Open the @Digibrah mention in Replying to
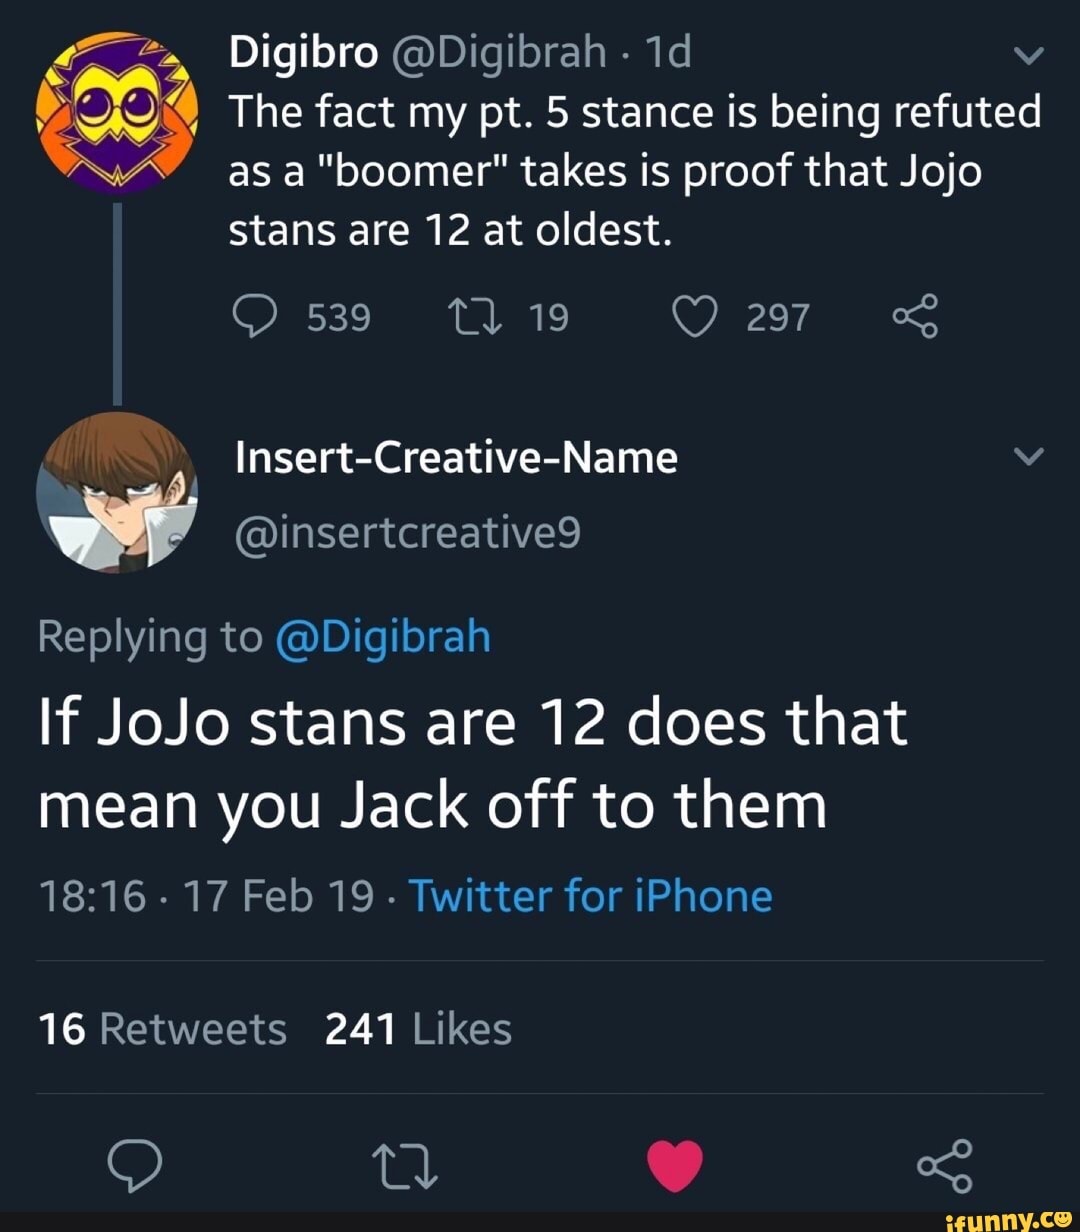This screenshot has width=1080, height=1232. pyautogui.click(x=381, y=637)
